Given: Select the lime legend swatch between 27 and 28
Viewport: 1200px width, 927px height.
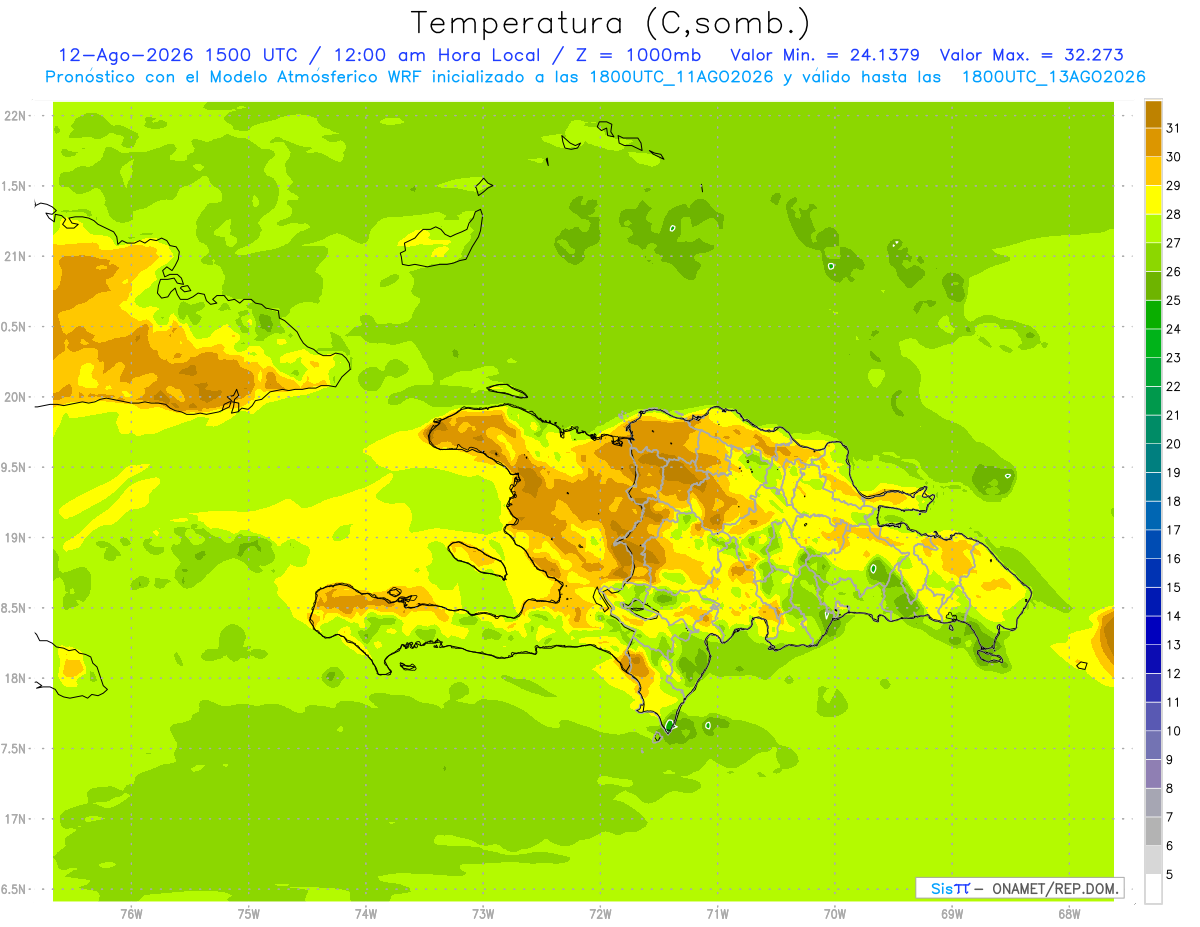Looking at the screenshot, I should coord(1153,228).
